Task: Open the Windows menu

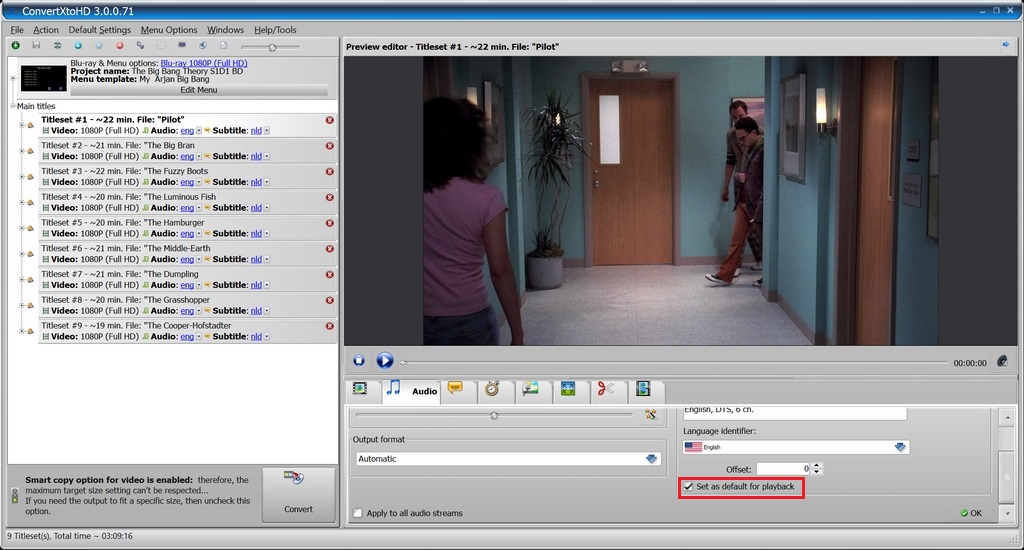Action: pos(225,30)
